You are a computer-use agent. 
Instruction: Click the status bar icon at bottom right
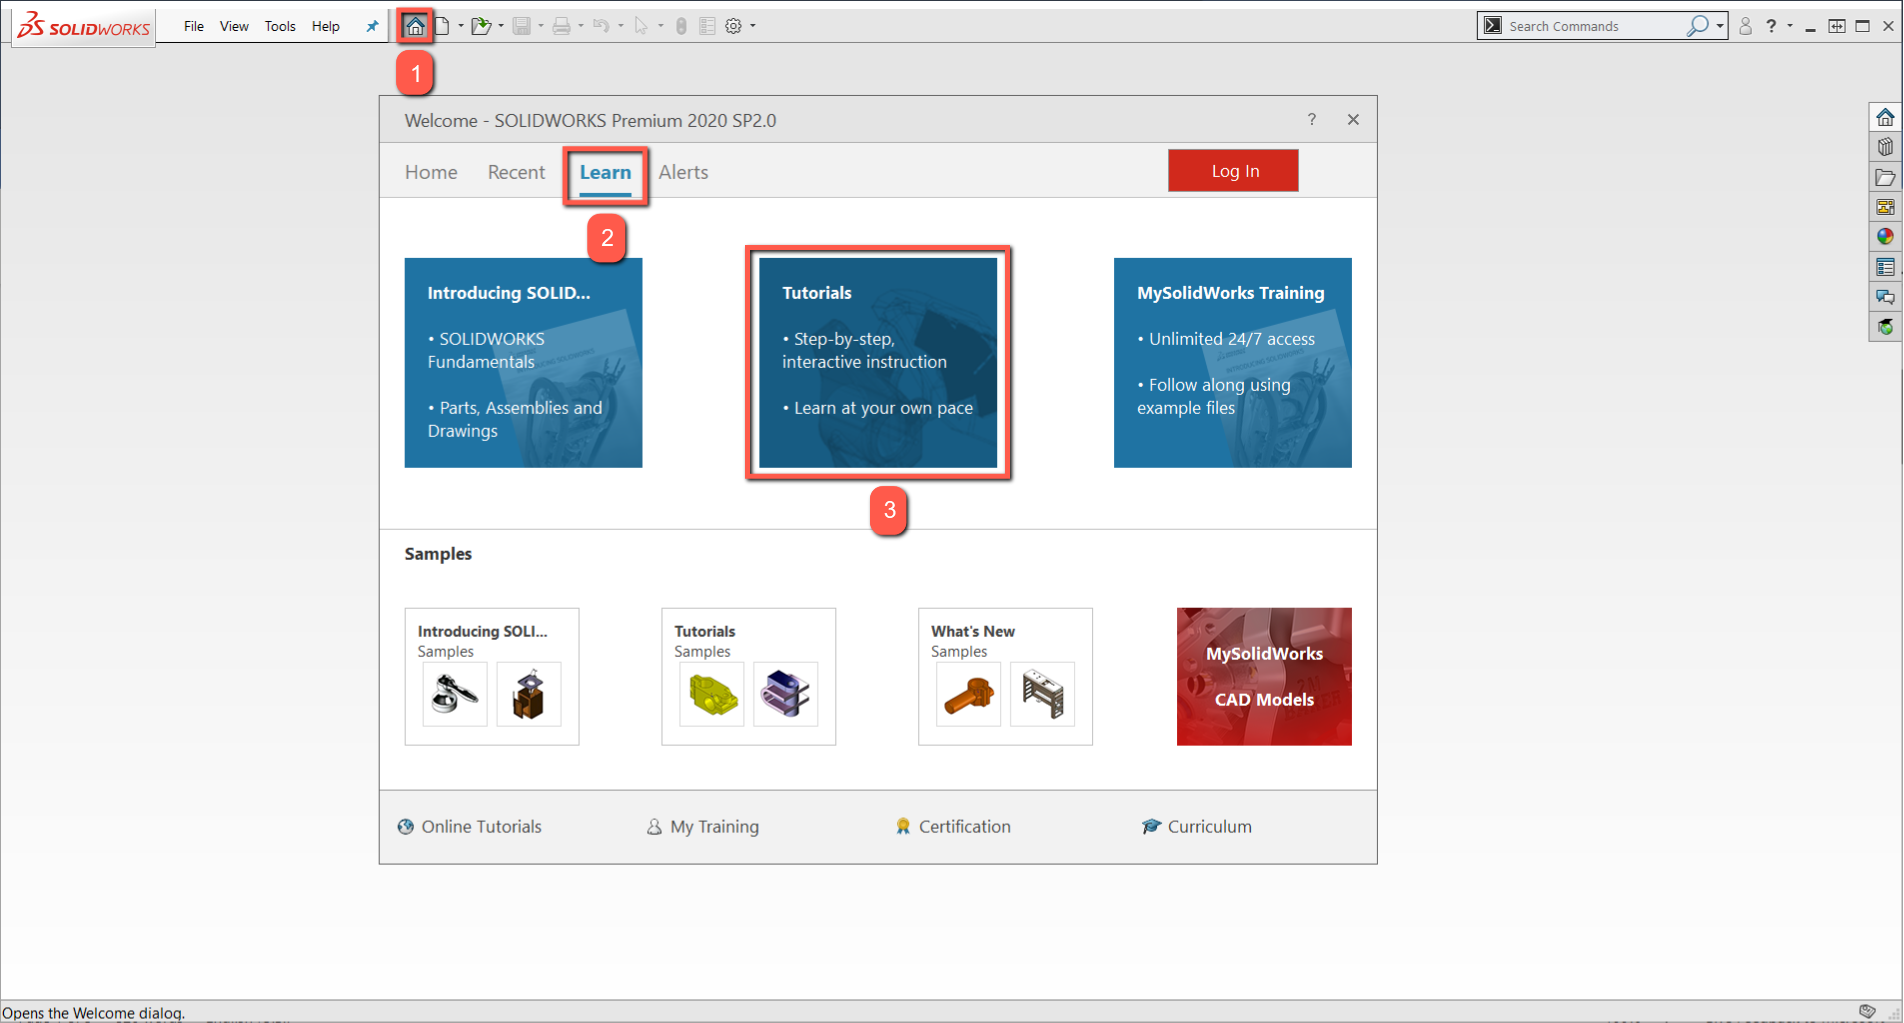[1867, 1011]
